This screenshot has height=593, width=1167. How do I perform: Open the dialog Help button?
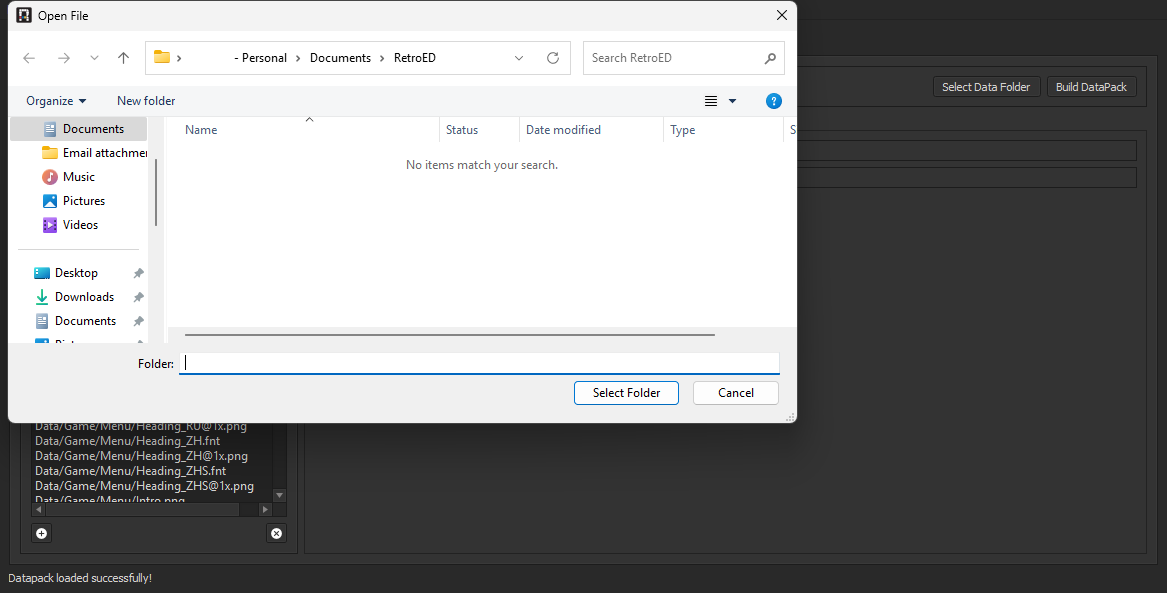pyautogui.click(x=774, y=101)
